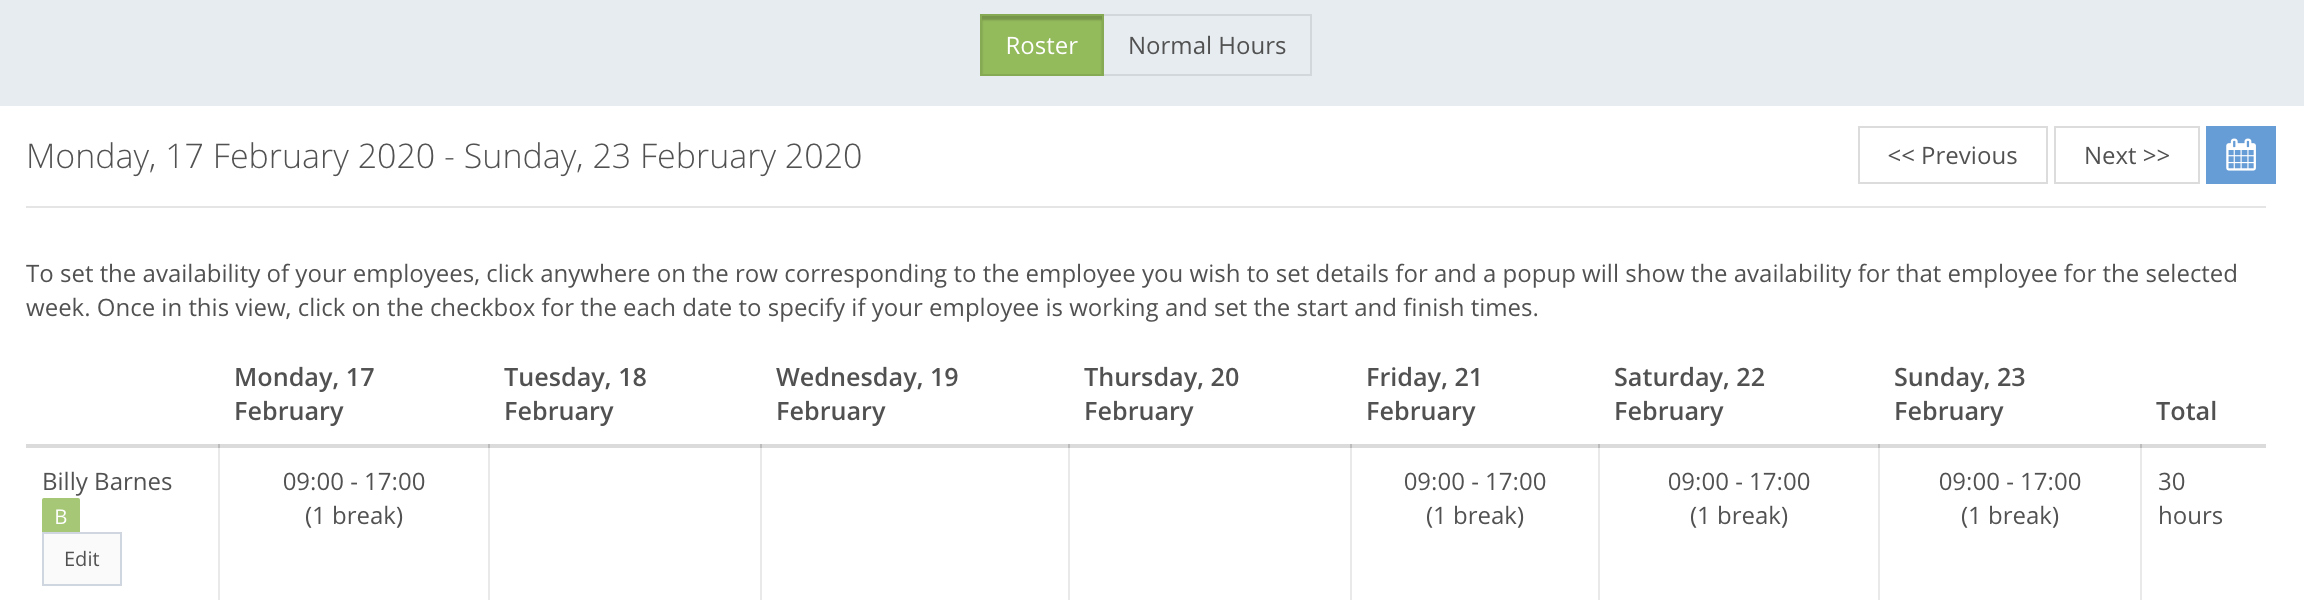Advance to the next week

(2125, 155)
